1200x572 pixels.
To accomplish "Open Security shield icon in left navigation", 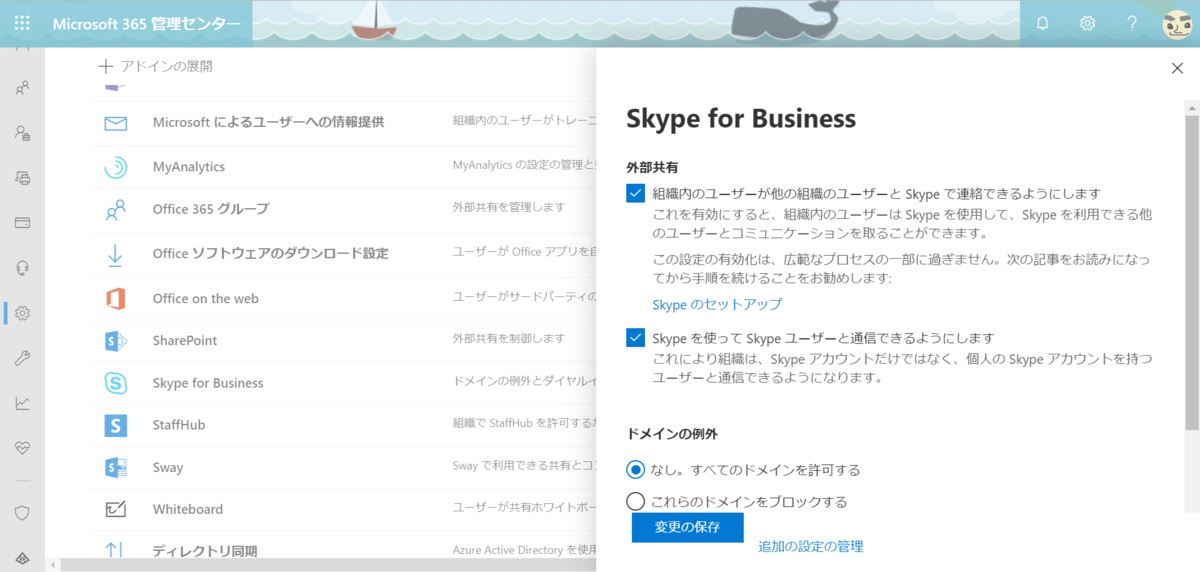I will 22,513.
